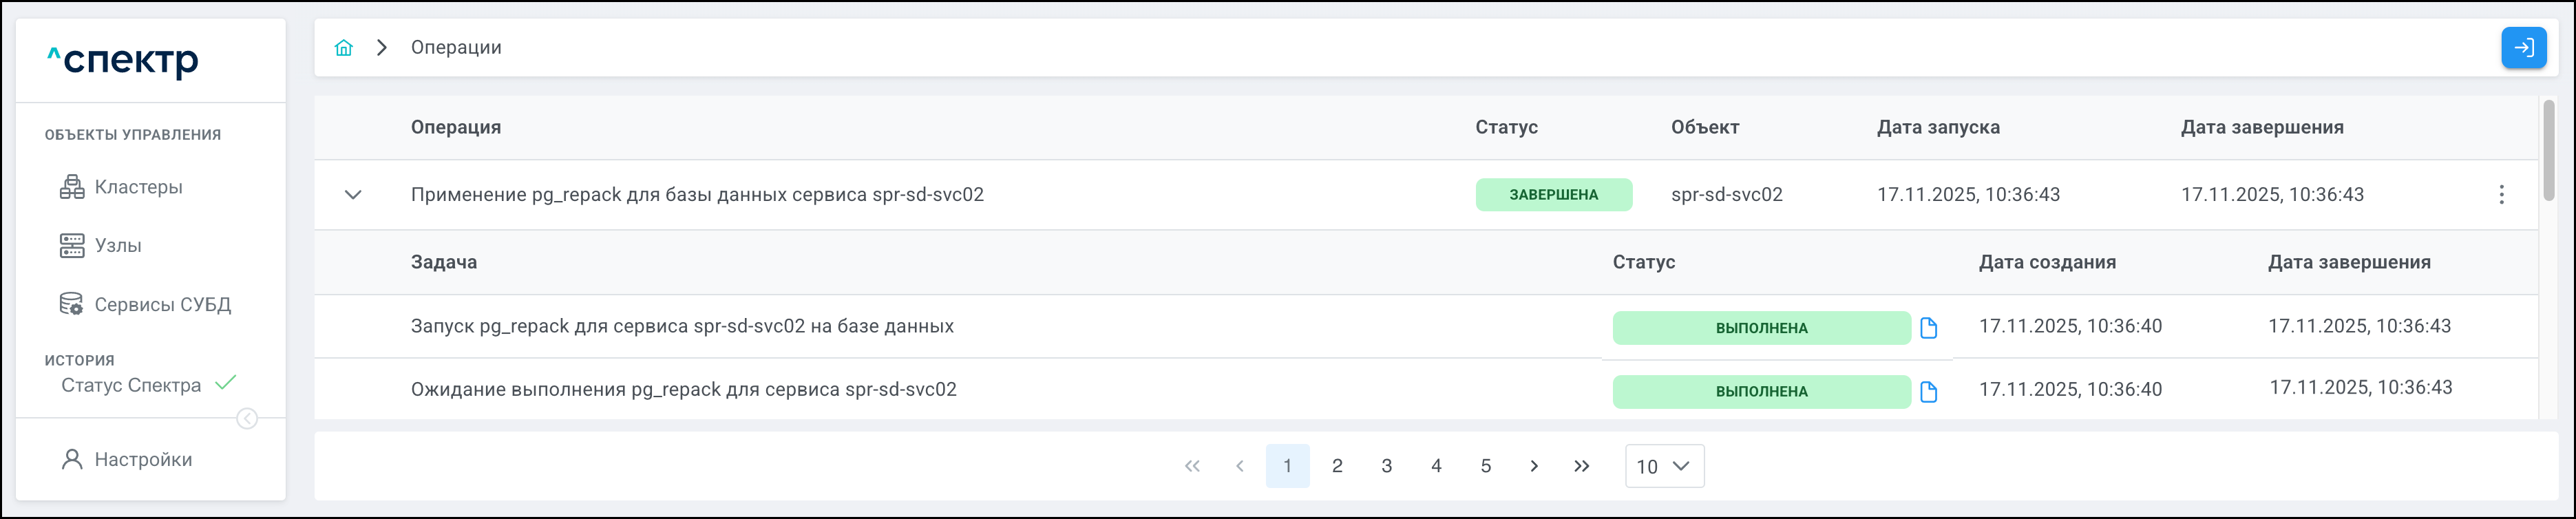Open log file for 'Ожидание выполнения' task
This screenshot has width=2576, height=519.
point(1929,392)
